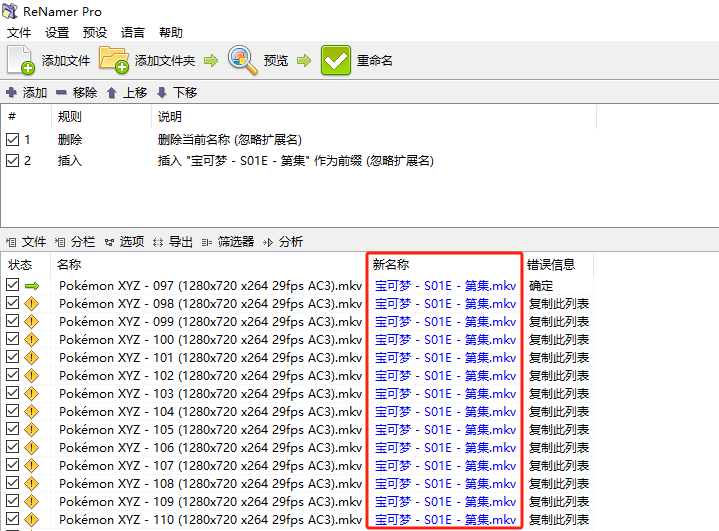This screenshot has height=531, width=719.
Task: Click warning icon of file 098
Action: [x=31, y=304]
